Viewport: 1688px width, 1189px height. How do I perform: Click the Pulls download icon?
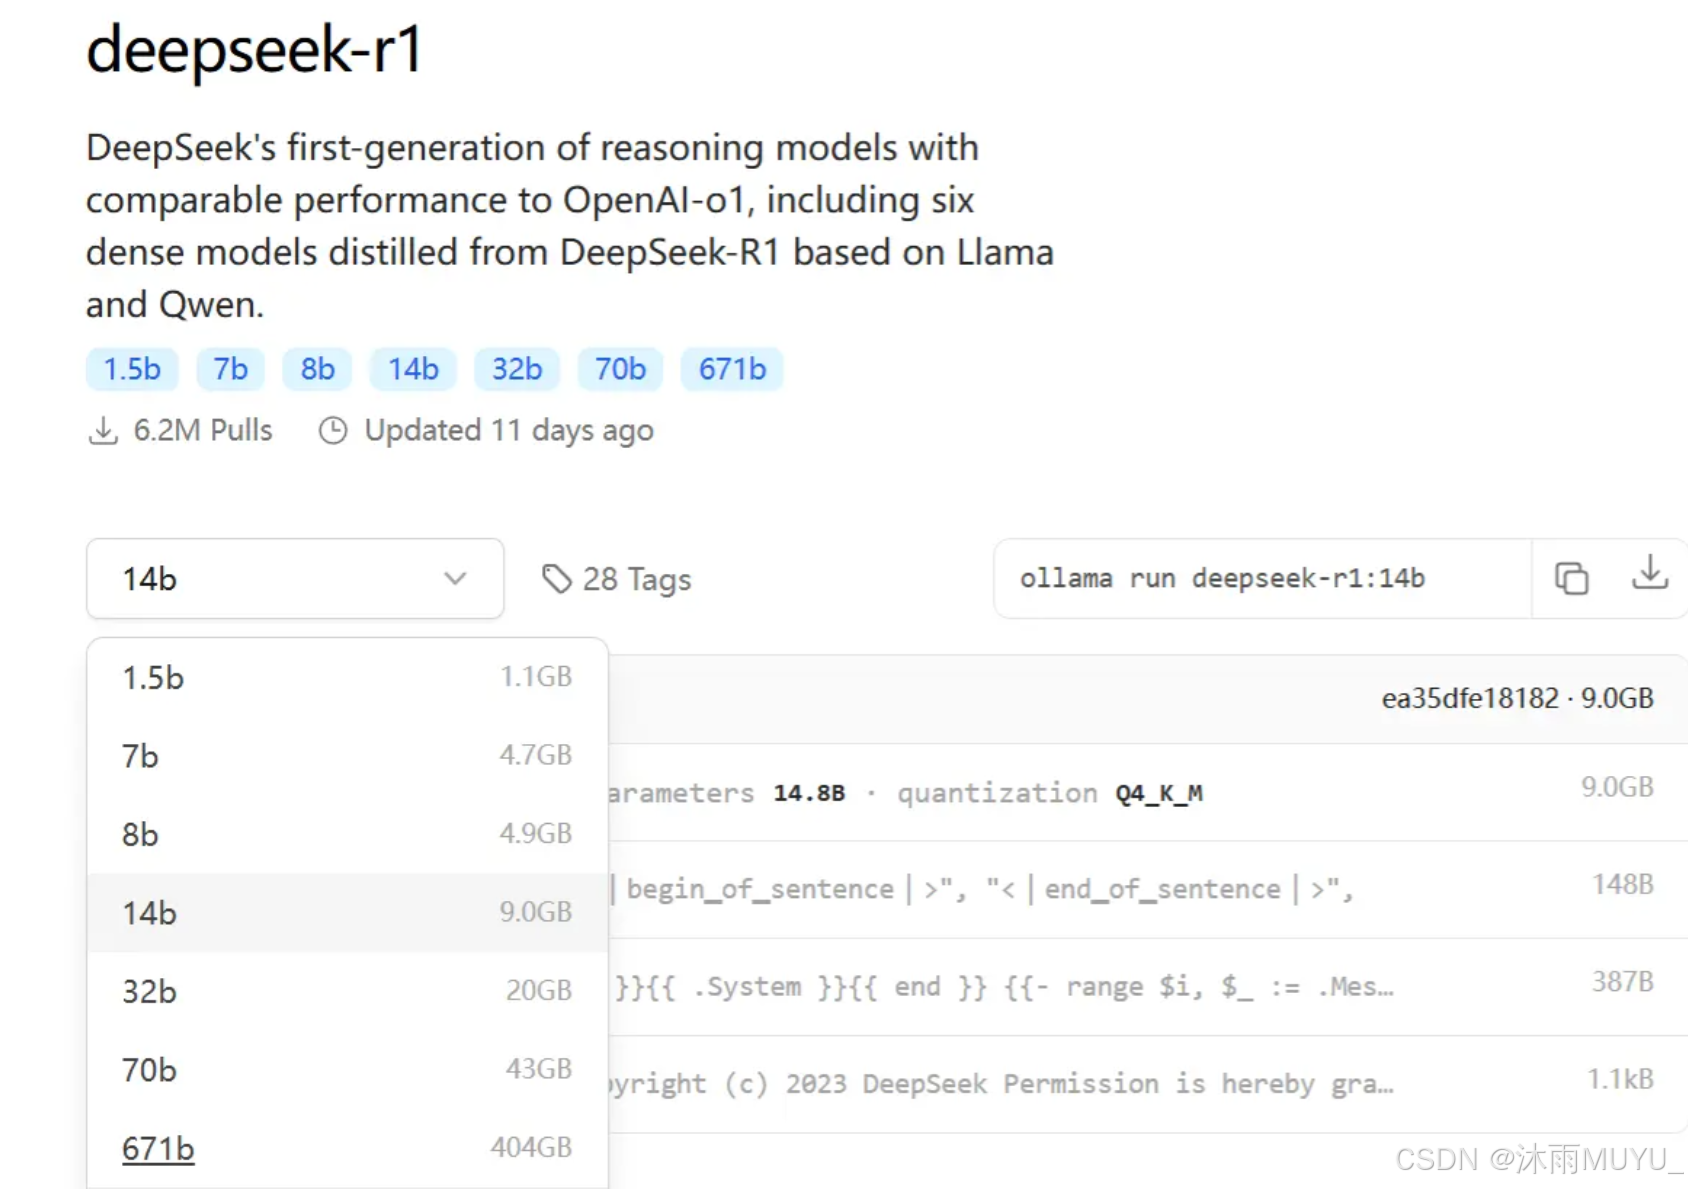coord(102,431)
